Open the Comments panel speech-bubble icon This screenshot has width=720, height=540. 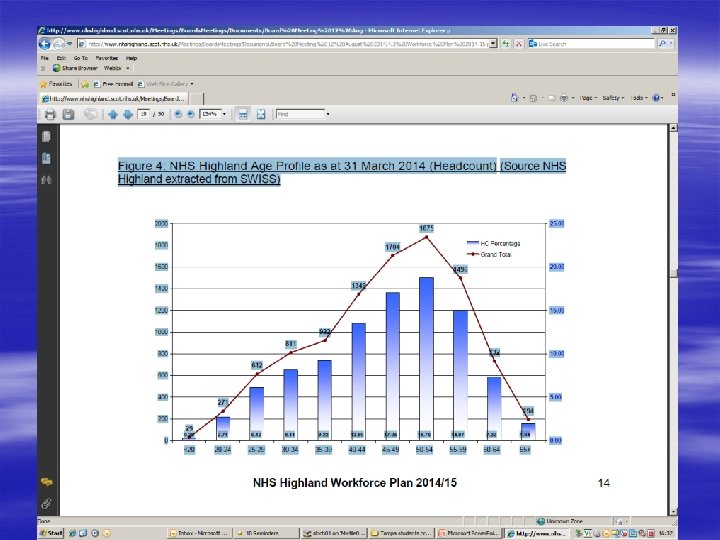[x=46, y=482]
